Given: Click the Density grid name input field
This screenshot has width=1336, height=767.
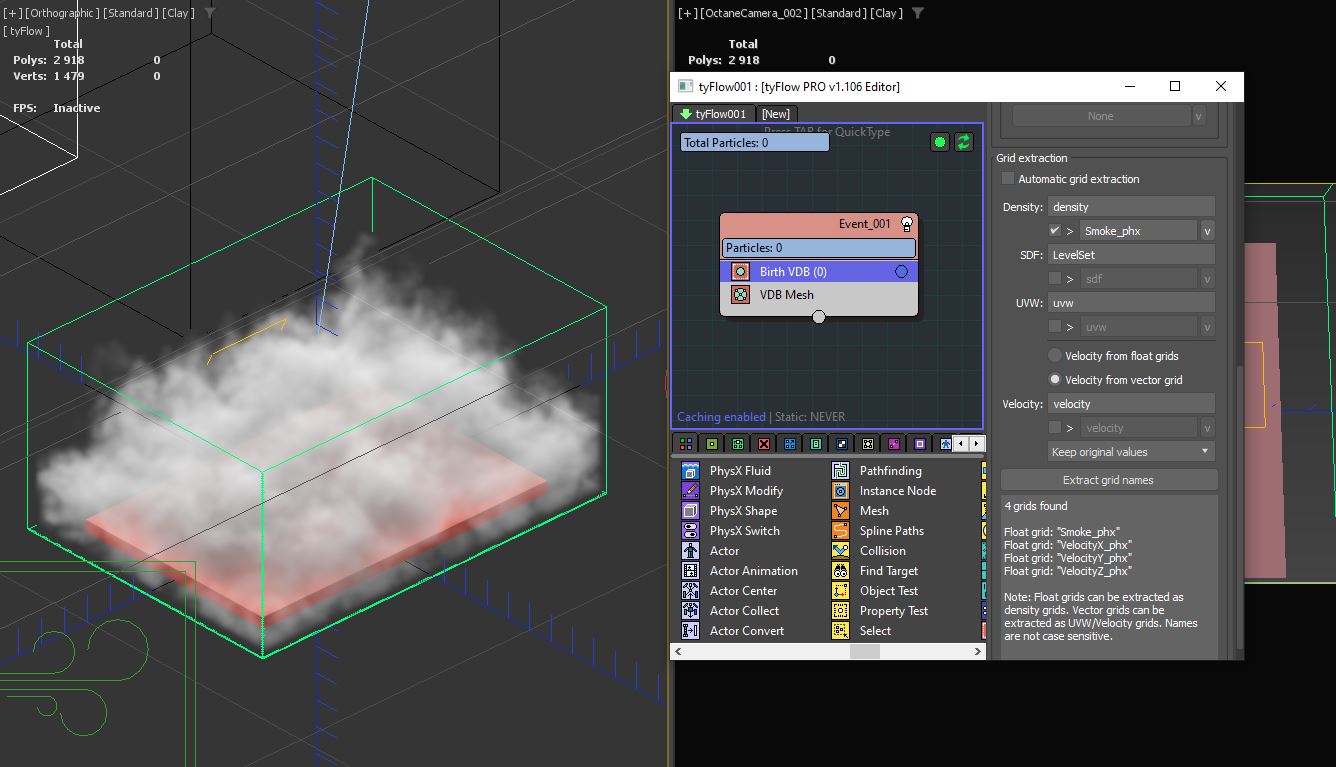Looking at the screenshot, I should pos(1131,207).
